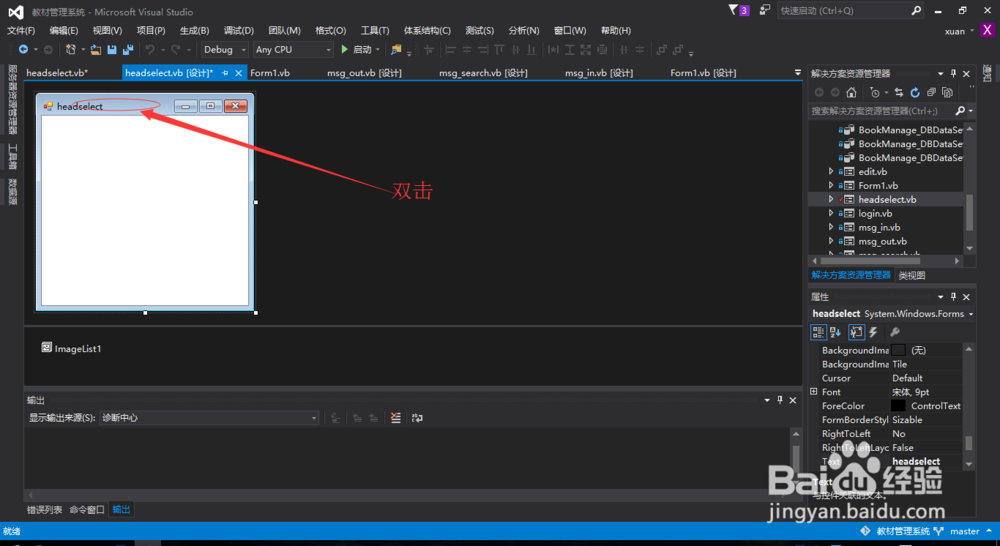This screenshot has width=1000, height=546.
Task: Click the master branch in status bar
Action: pyautogui.click(x=964, y=531)
